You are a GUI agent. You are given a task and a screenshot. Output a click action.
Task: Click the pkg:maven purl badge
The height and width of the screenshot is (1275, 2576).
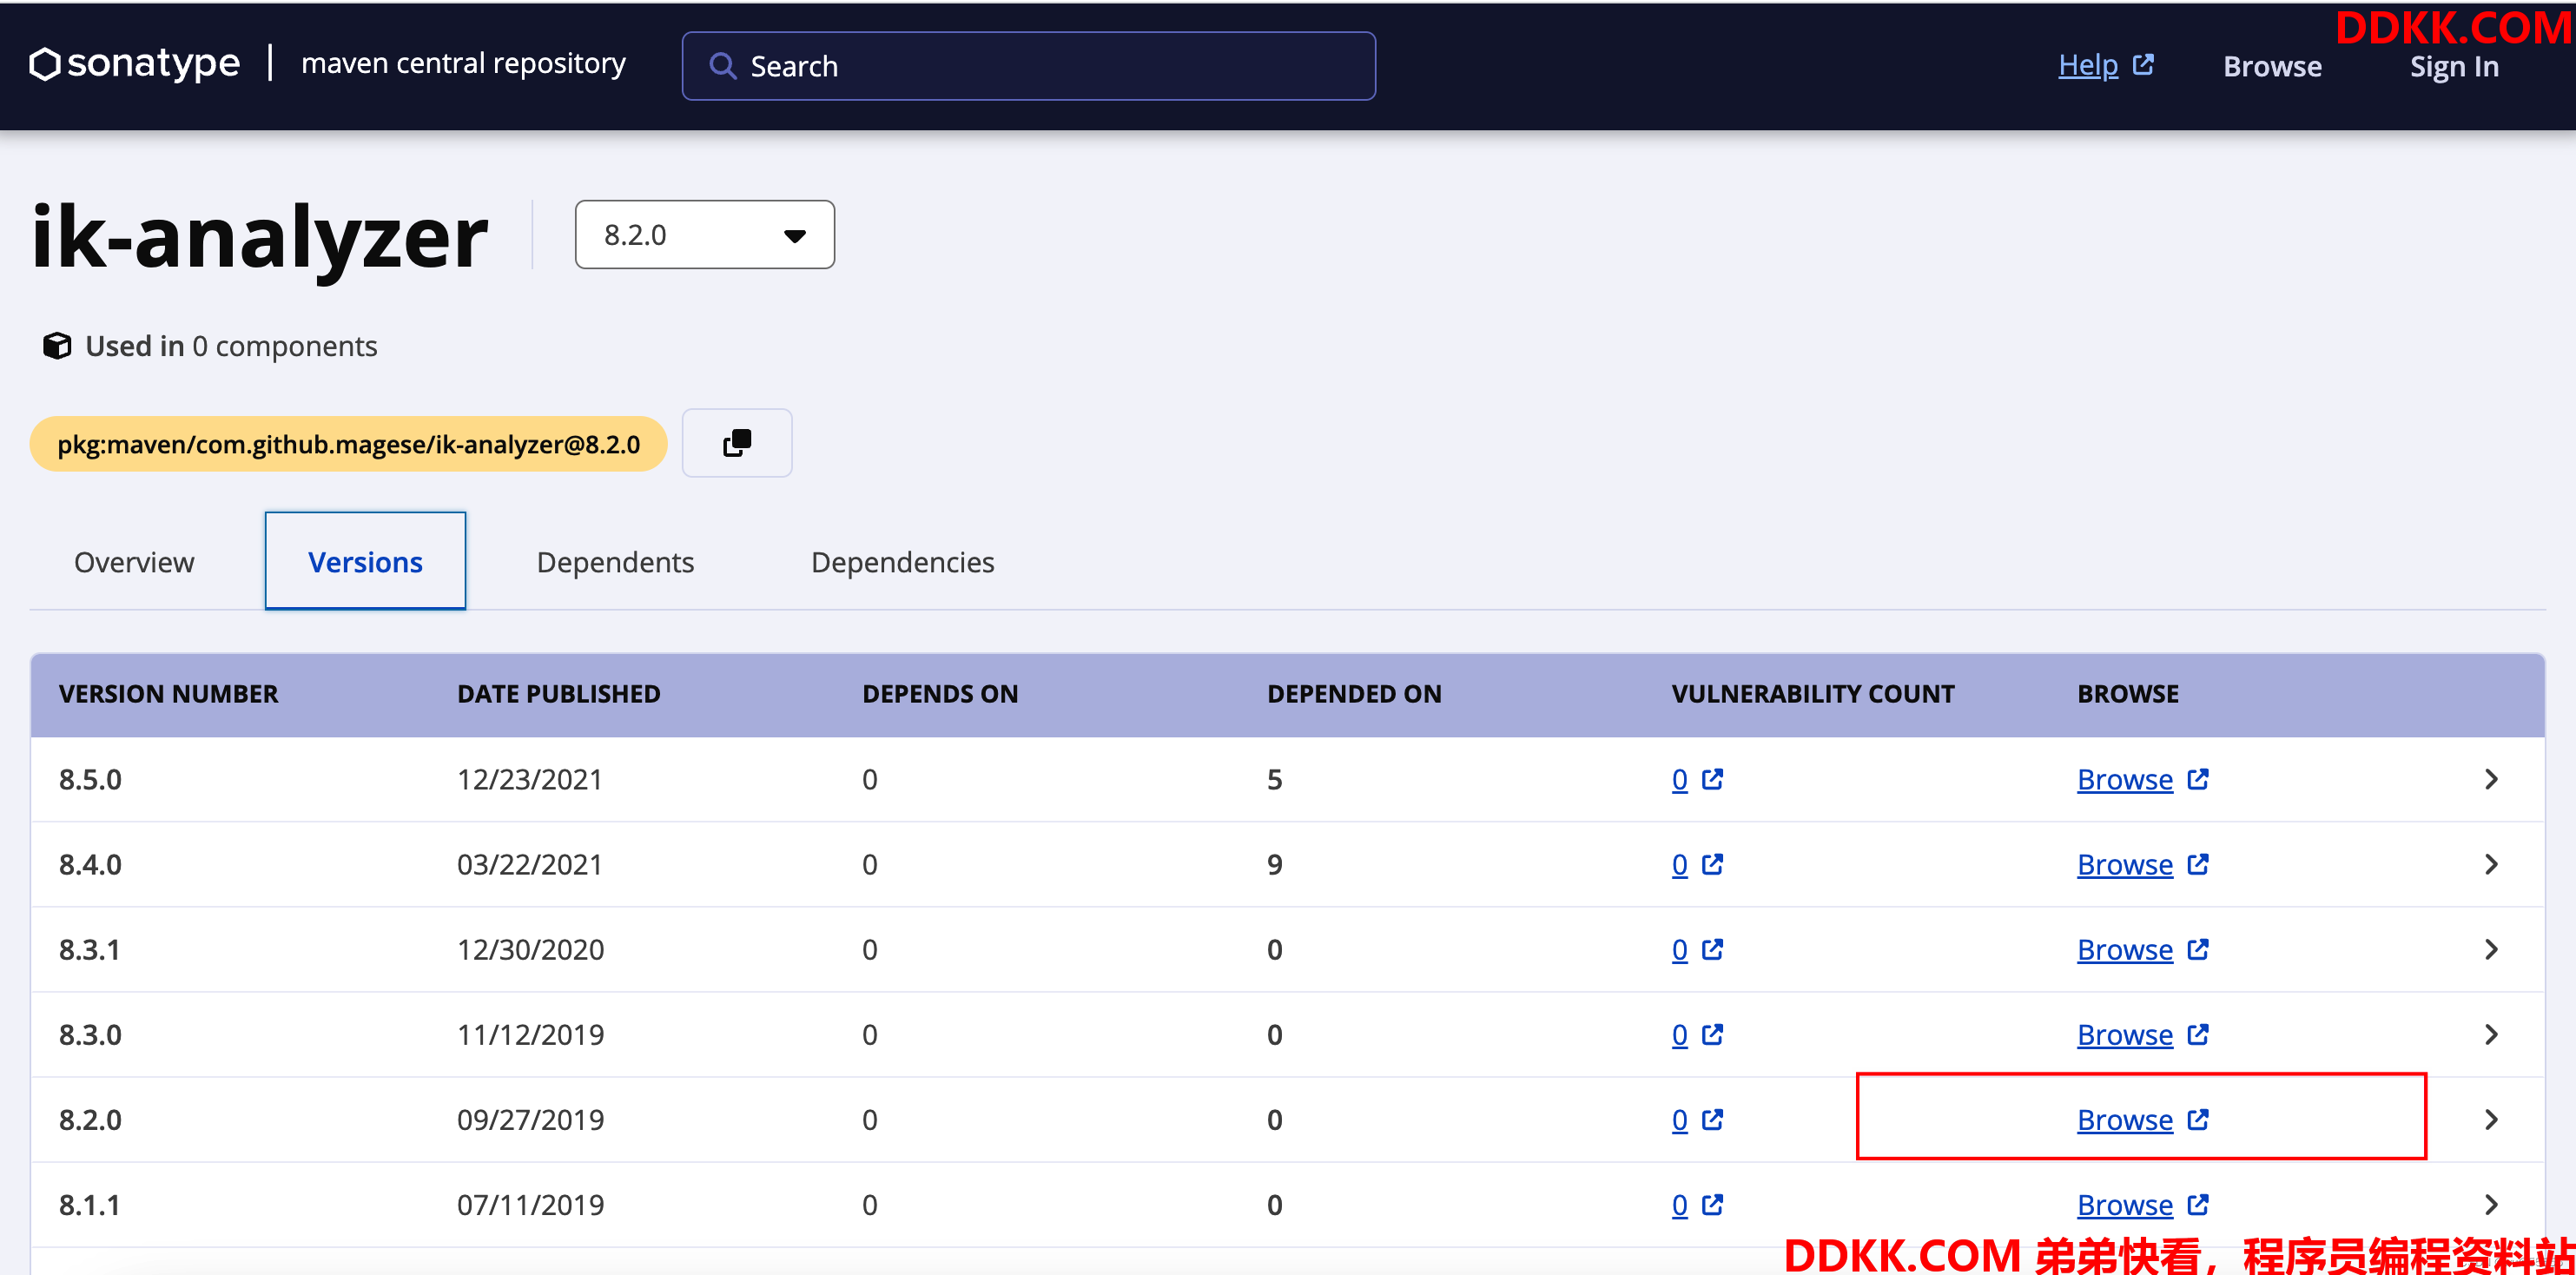pos(348,443)
